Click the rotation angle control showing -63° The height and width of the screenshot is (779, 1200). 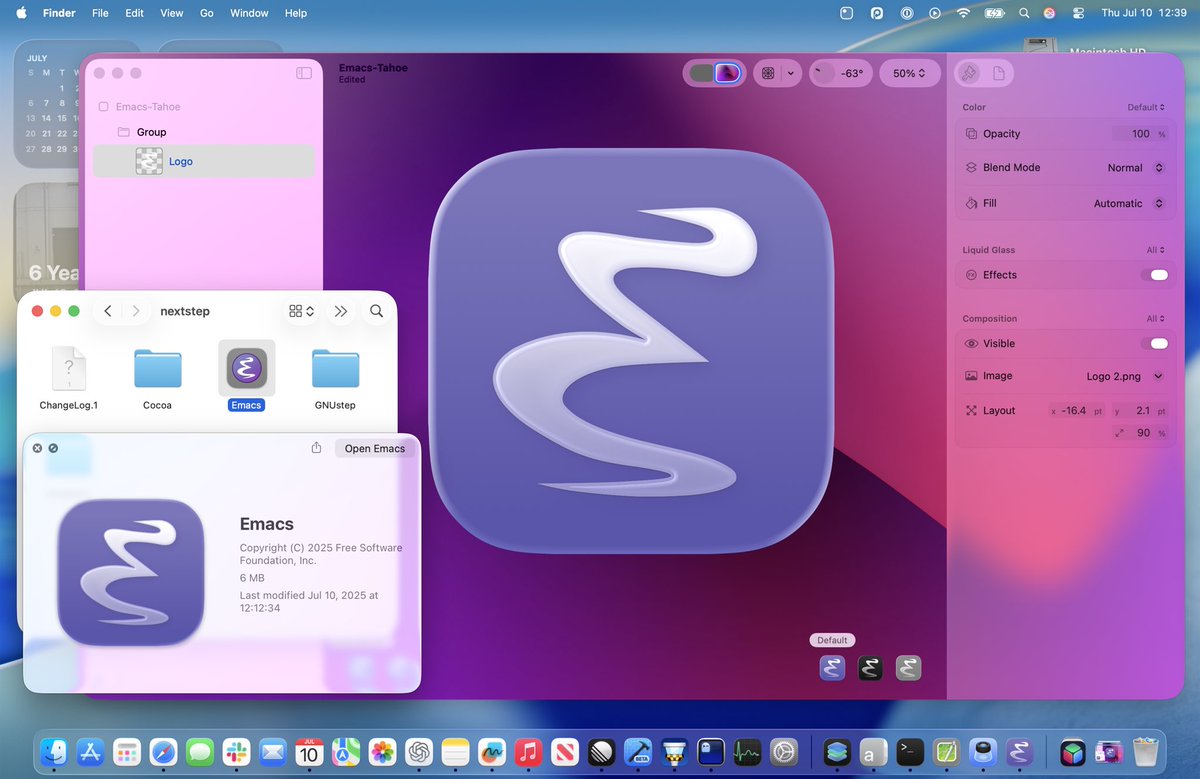coord(840,73)
